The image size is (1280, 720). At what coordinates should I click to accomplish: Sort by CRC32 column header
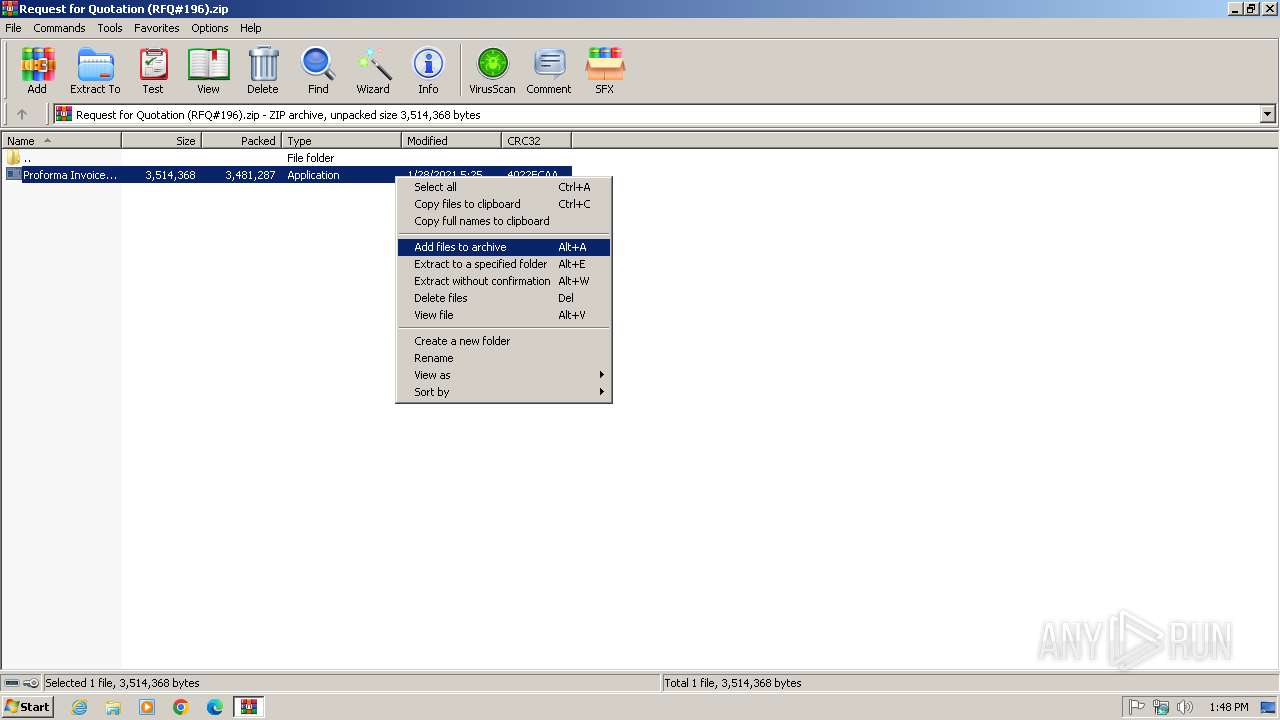pyautogui.click(x=536, y=141)
